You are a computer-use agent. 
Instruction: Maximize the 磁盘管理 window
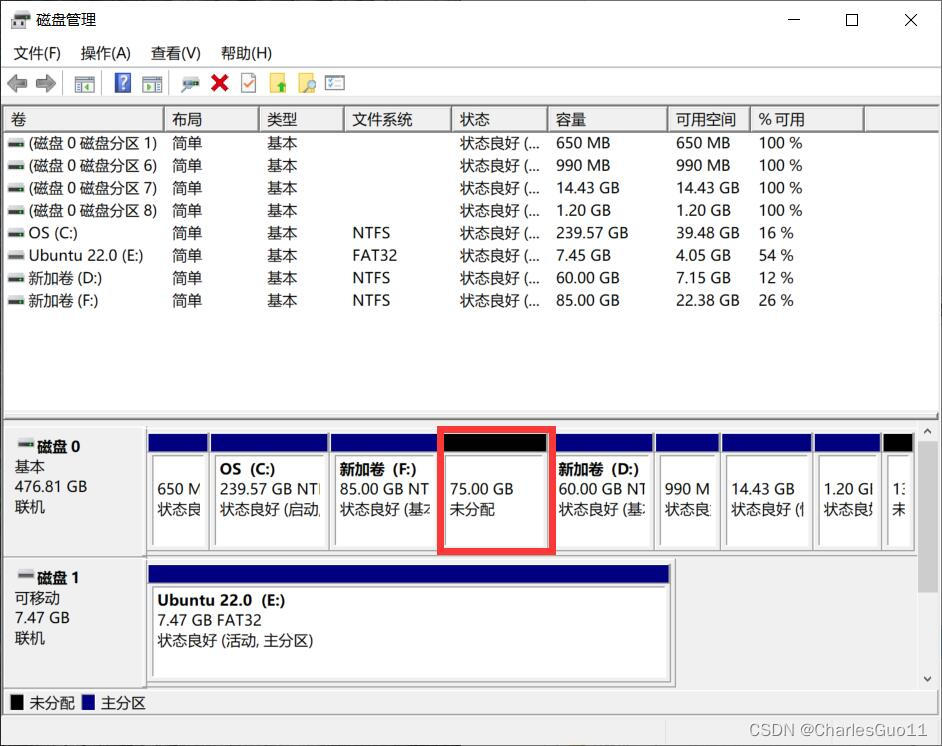[x=852, y=20]
